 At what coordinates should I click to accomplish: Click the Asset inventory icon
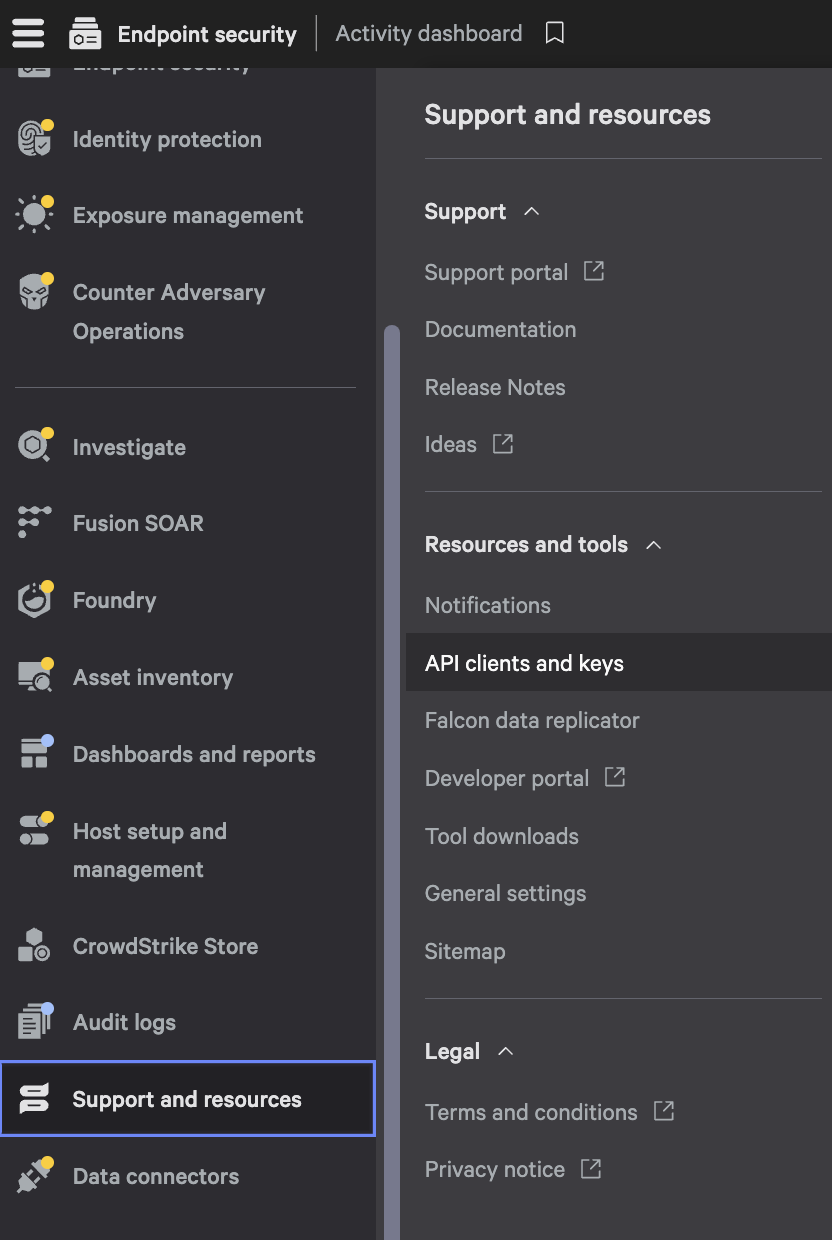tap(35, 677)
